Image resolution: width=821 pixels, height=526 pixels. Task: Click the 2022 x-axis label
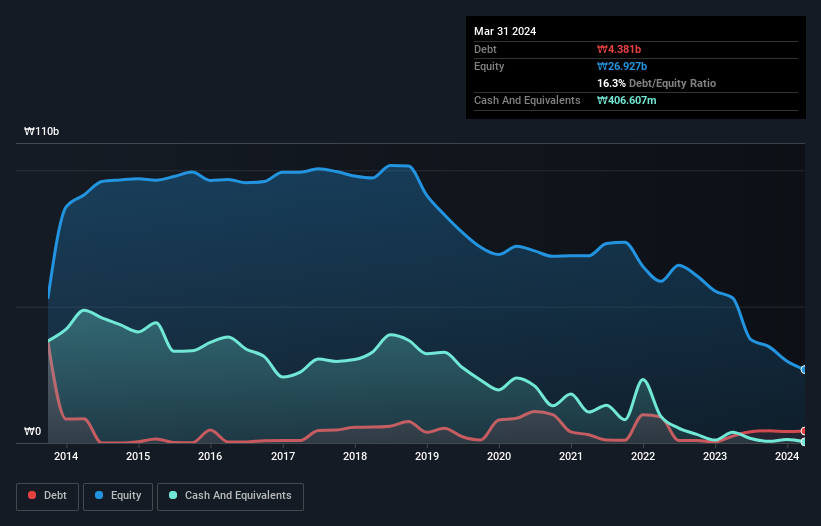pos(643,456)
